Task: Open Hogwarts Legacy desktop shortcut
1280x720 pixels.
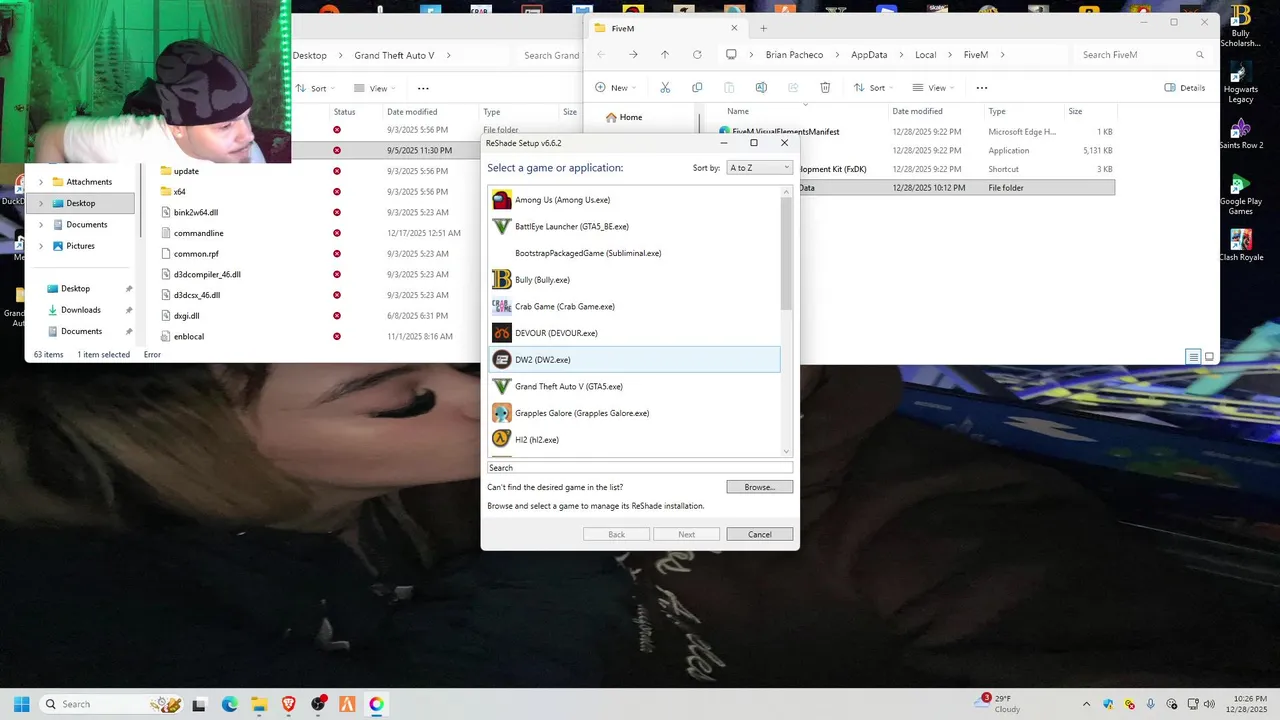Action: pyautogui.click(x=1240, y=83)
